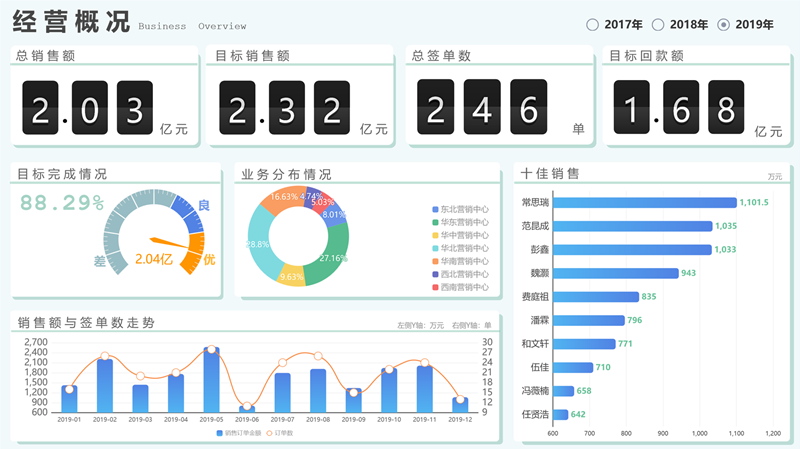Select the 常思瑞 bar in top sales
800x449 pixels.
coord(644,203)
